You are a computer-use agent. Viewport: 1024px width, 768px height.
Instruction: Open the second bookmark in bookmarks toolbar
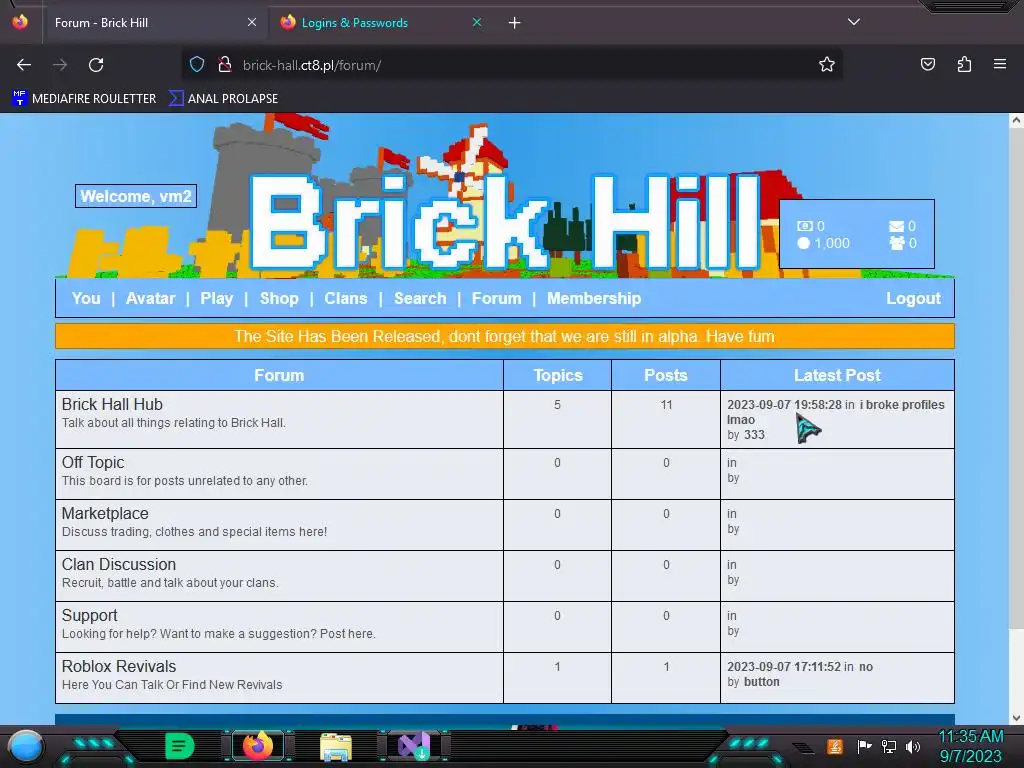click(223, 99)
